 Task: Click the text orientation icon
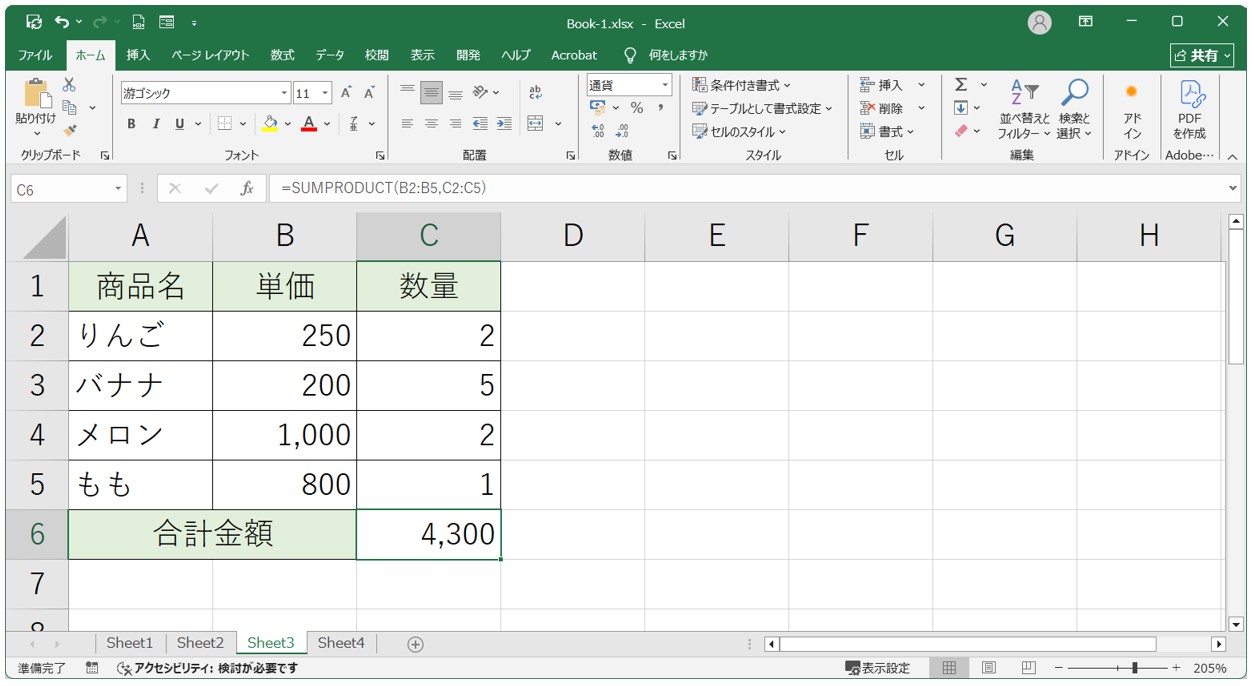pyautogui.click(x=481, y=92)
